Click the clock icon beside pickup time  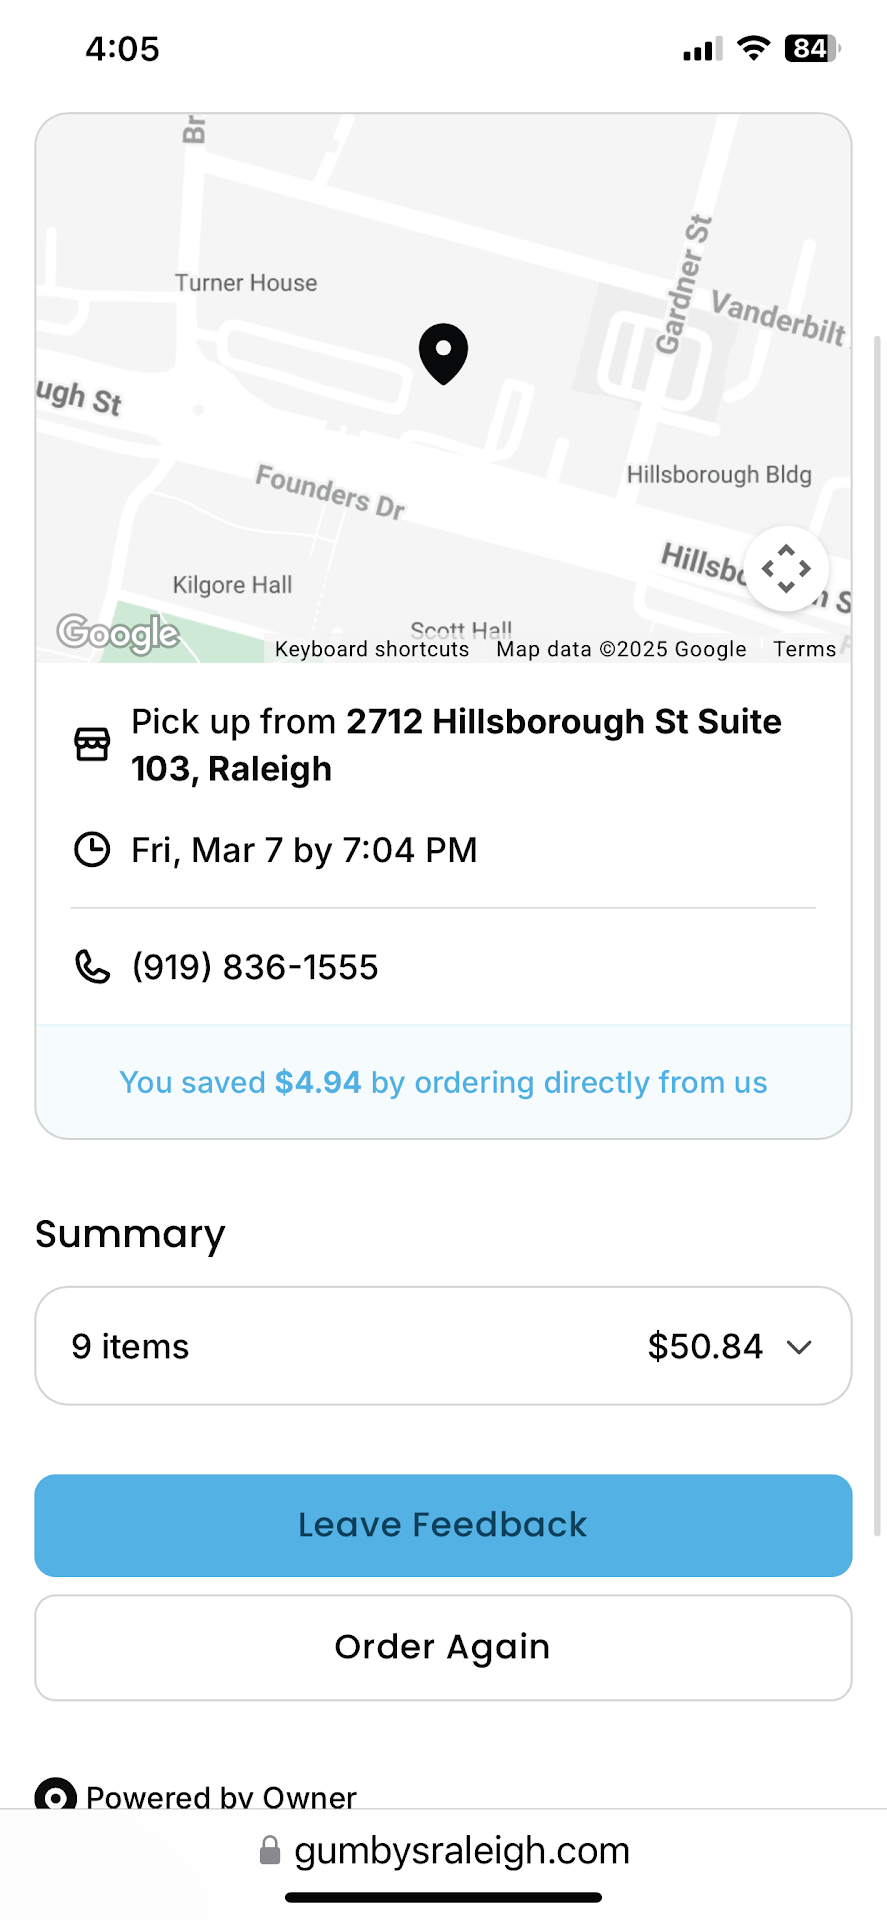92,850
